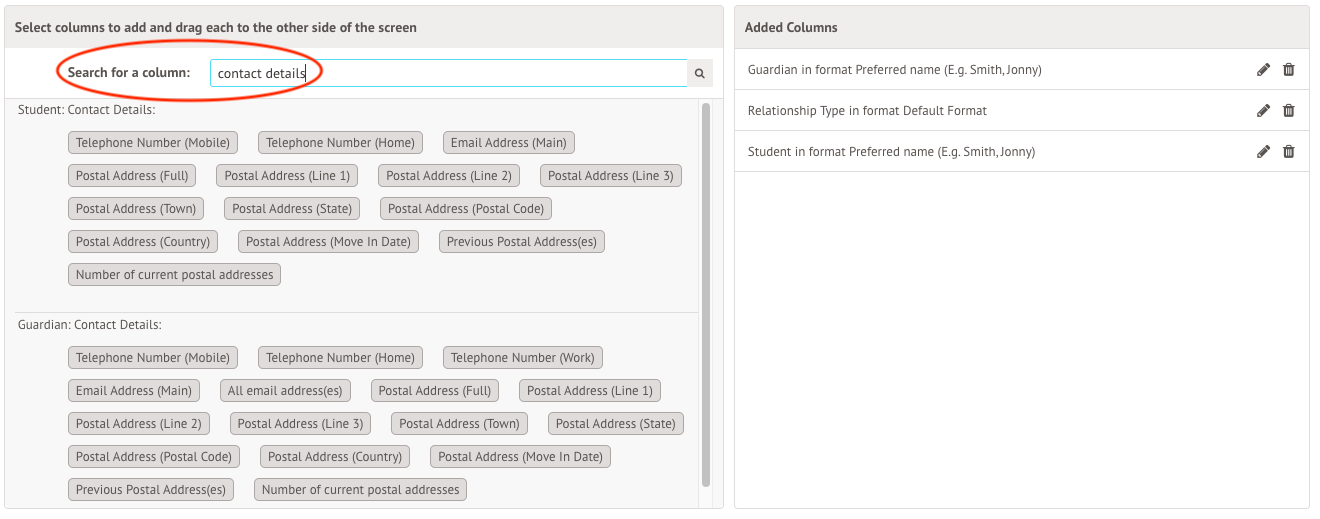
Task: Click Guardian Telephone Number (Work) tag
Action: click(x=522, y=358)
